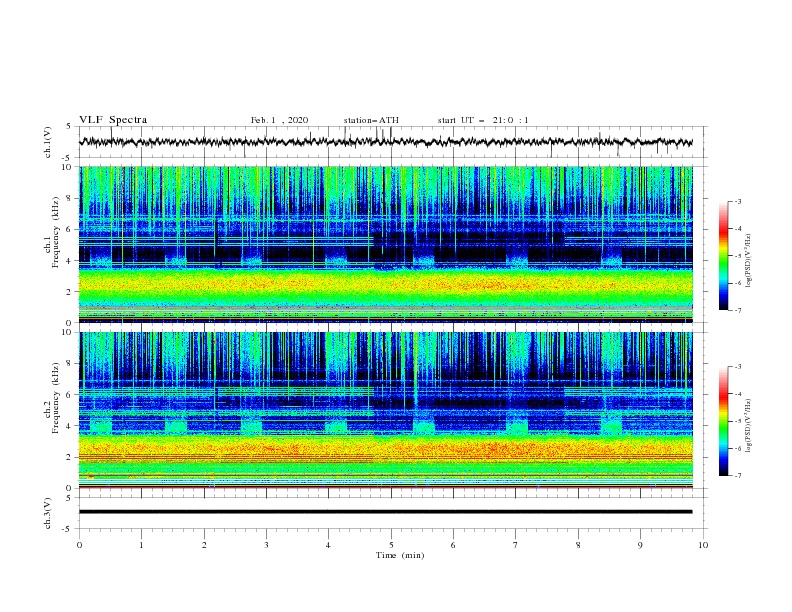The height and width of the screenshot is (612, 792).
Task: Click the ch.1 'Frequency (kHz)' axis label
Action: [56, 232]
